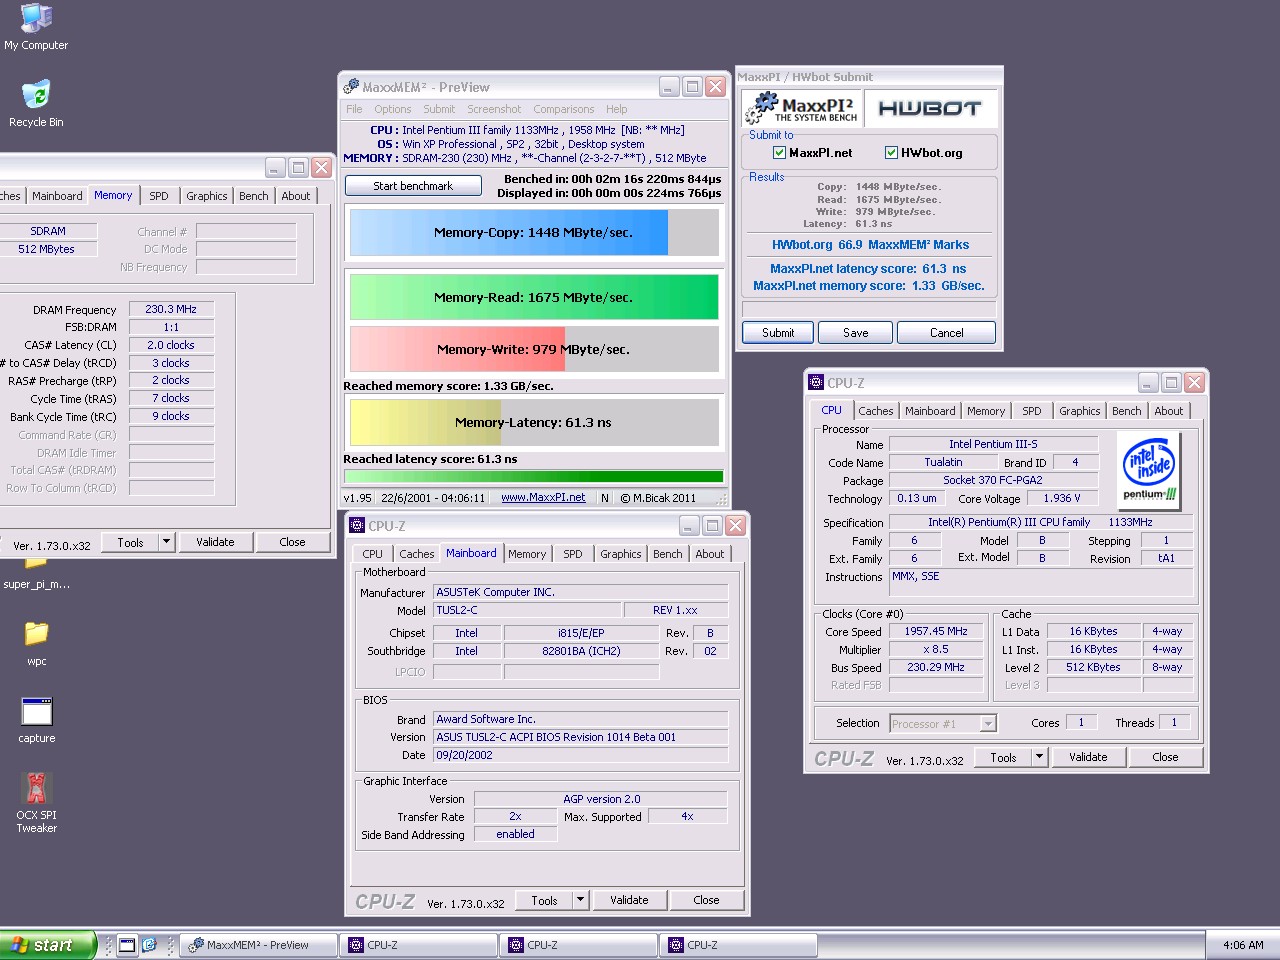Click the taskbar clock showing 4:06 AM

[x=1243, y=945]
